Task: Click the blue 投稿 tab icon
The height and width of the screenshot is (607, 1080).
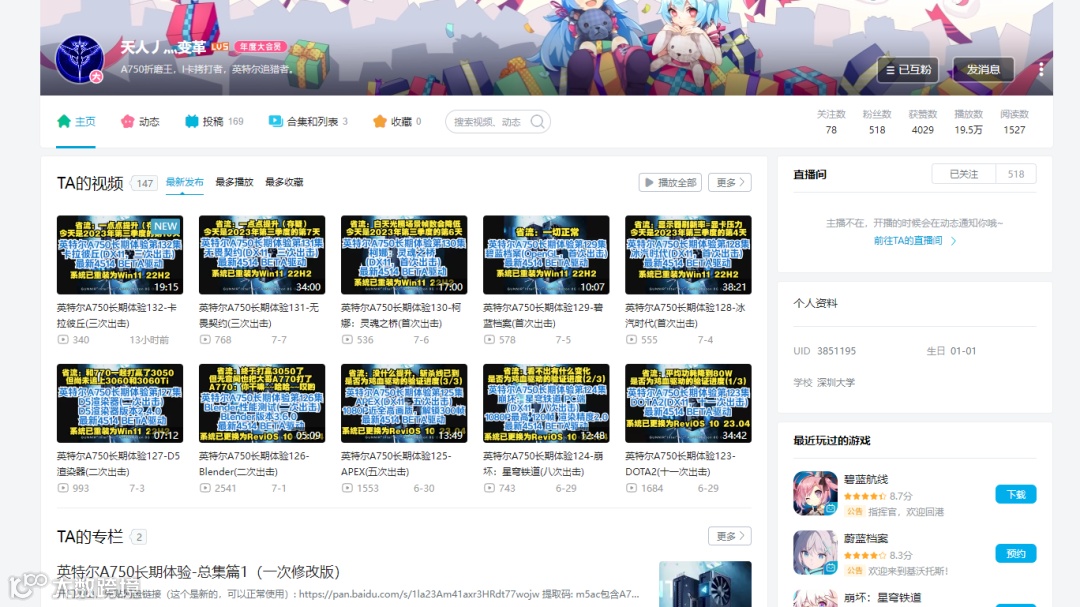Action: click(191, 121)
